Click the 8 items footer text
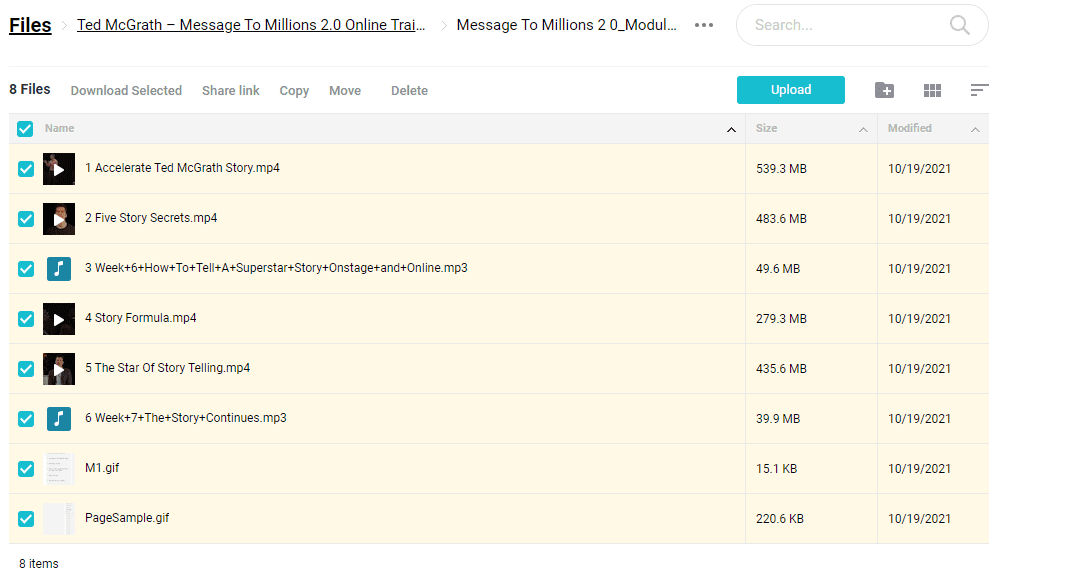Viewport: 1081px width, 580px height. pos(39,563)
